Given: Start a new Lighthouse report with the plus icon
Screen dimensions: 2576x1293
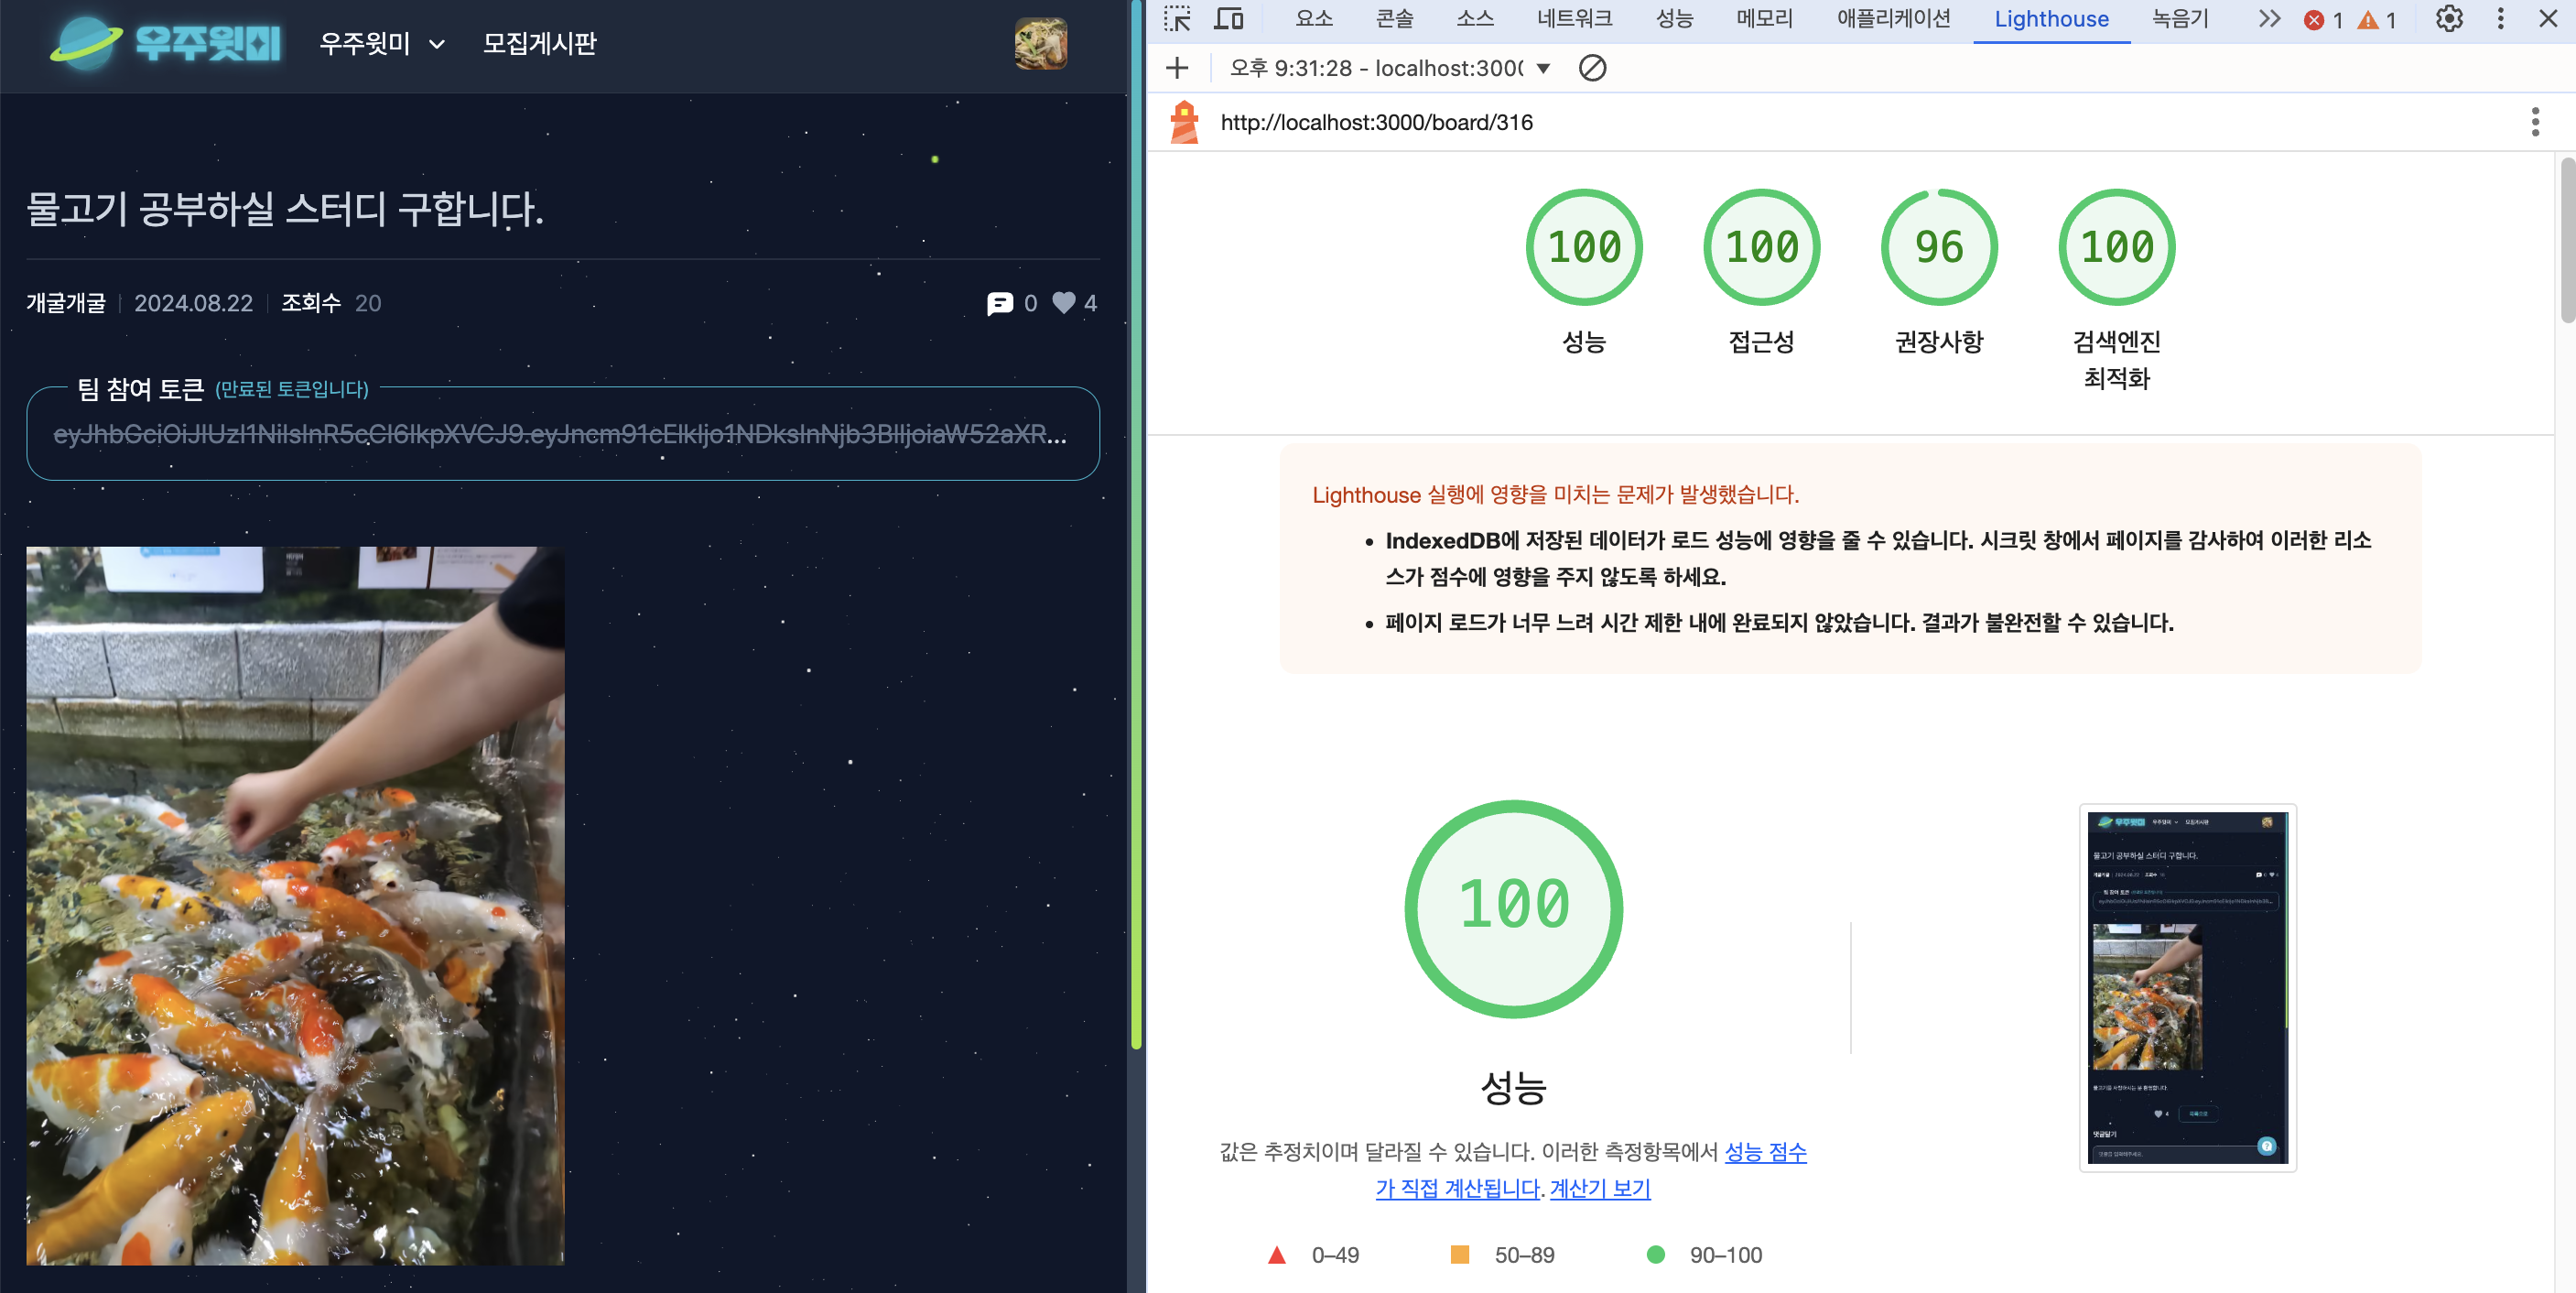Looking at the screenshot, I should click(1177, 68).
